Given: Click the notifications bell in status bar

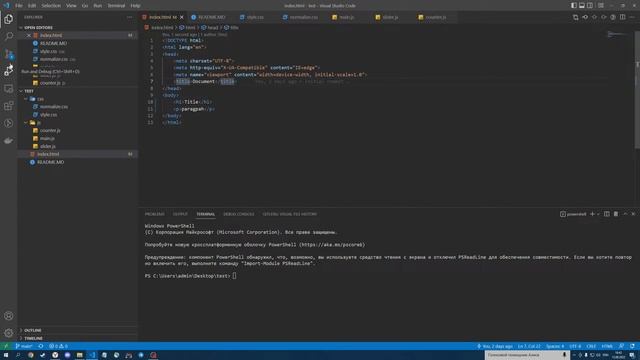Looking at the screenshot, I should (x=632, y=346).
